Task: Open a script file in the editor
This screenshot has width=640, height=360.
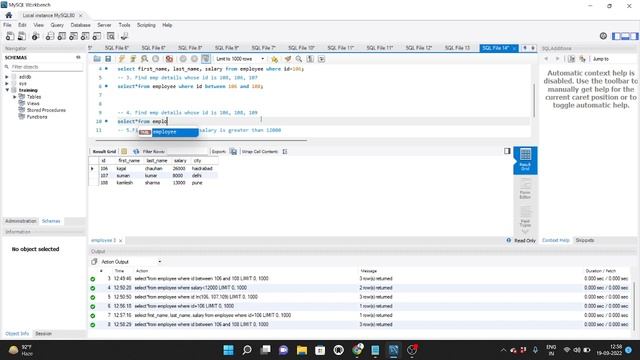Action: [x=97, y=59]
